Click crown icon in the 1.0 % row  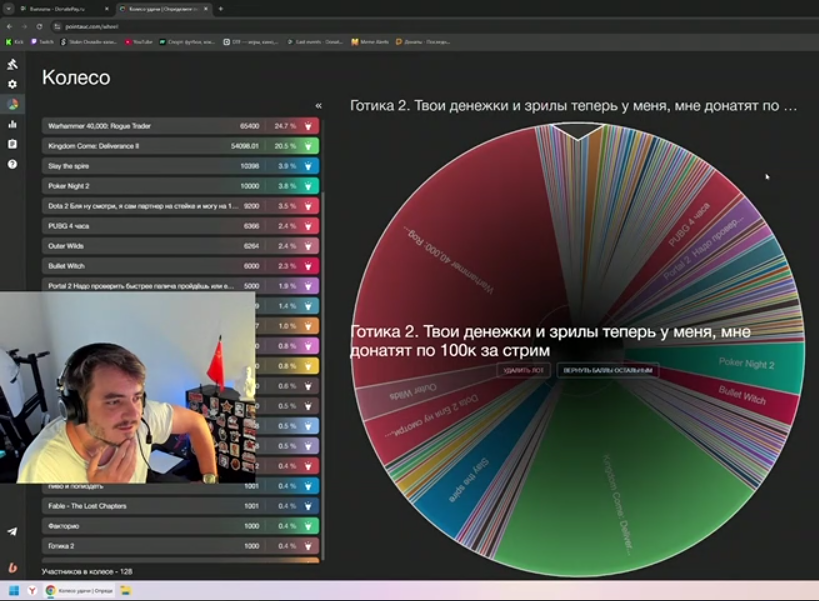(308, 326)
